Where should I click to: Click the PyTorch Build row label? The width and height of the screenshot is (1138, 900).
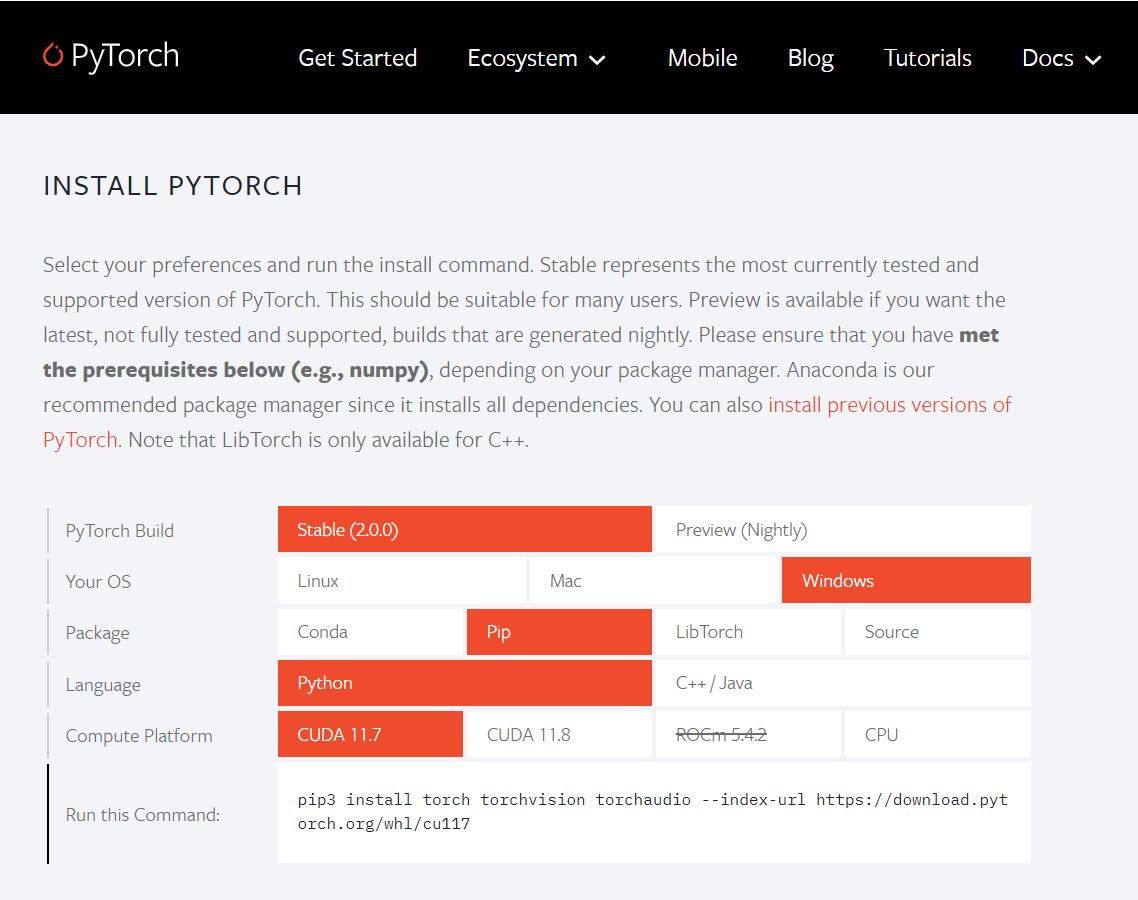(120, 531)
